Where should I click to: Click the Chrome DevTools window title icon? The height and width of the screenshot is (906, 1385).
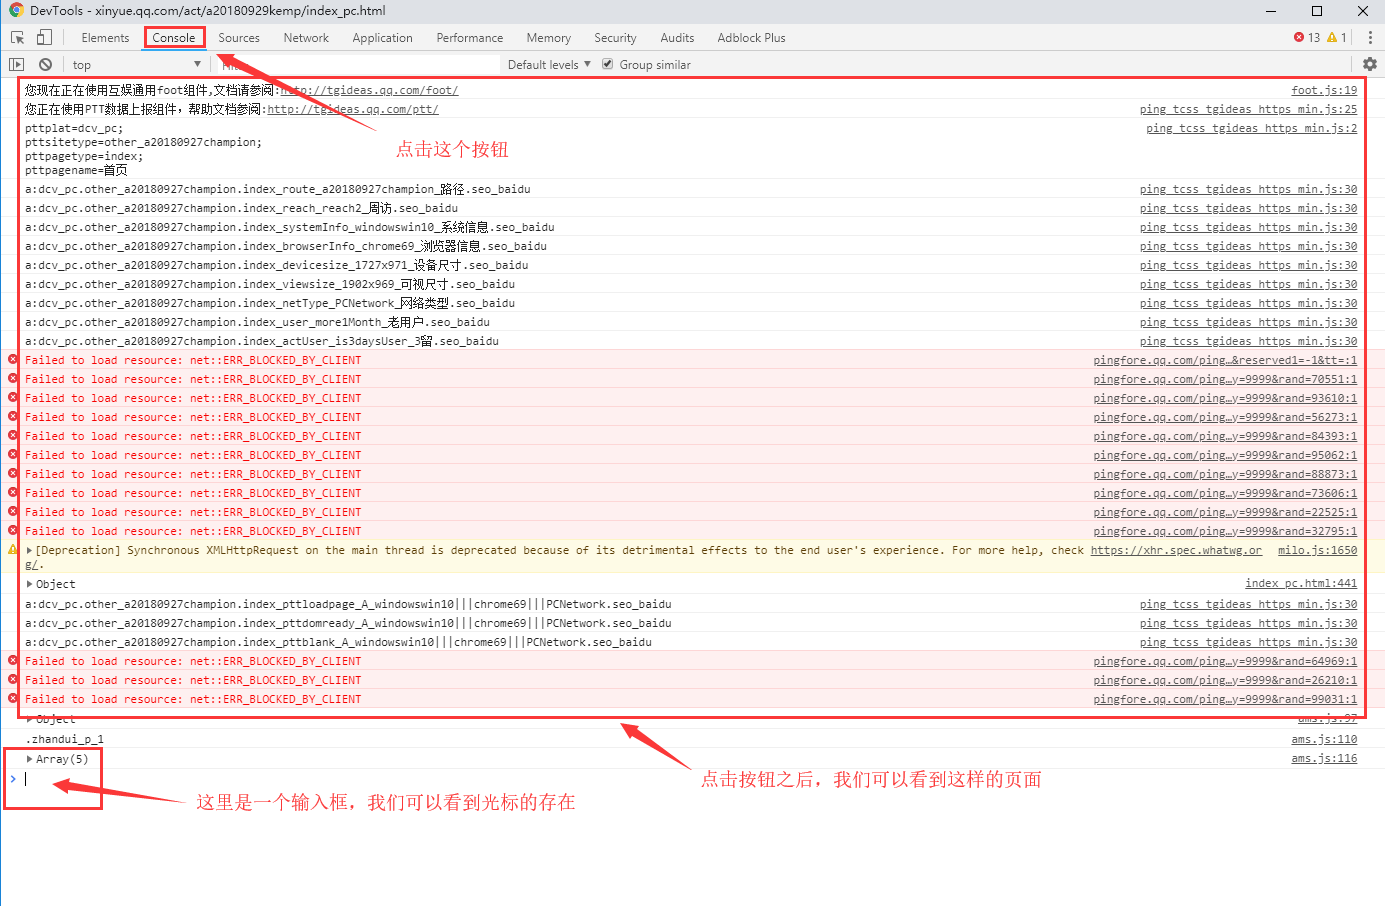click(x=16, y=10)
